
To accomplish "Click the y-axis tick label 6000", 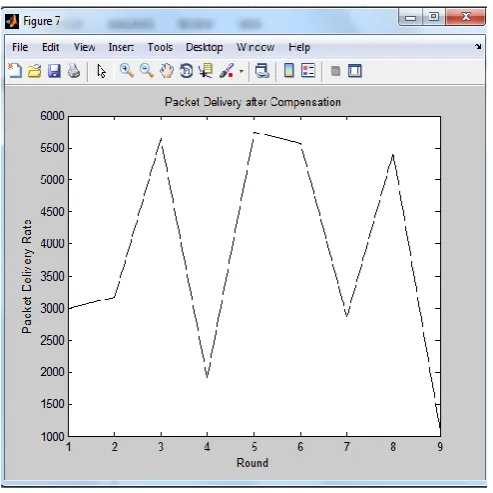I will [52, 116].
